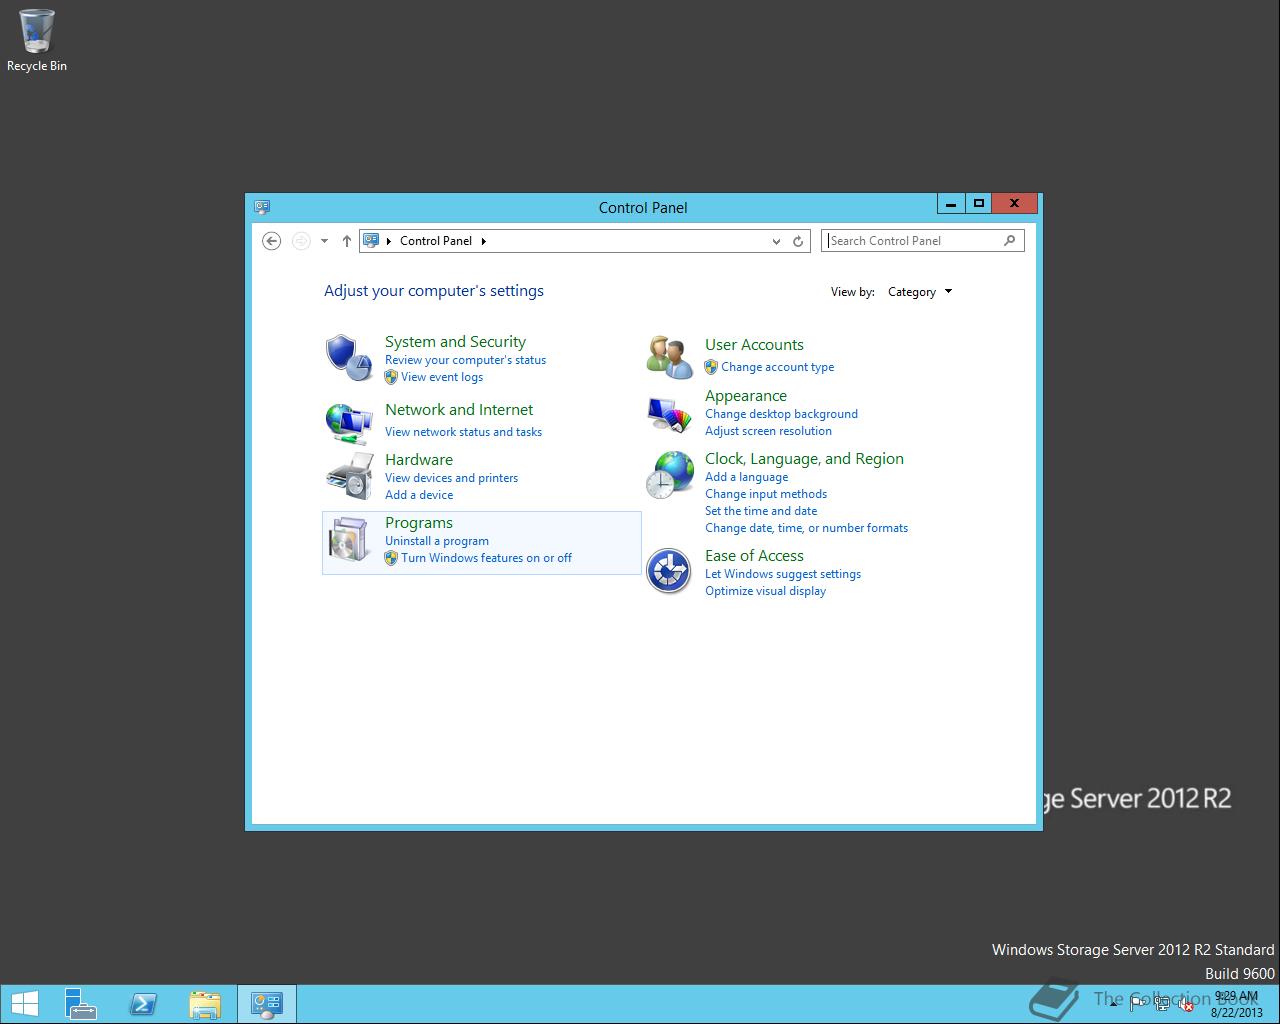Open the View by Category dropdown
1280x1024 pixels.
coord(920,292)
